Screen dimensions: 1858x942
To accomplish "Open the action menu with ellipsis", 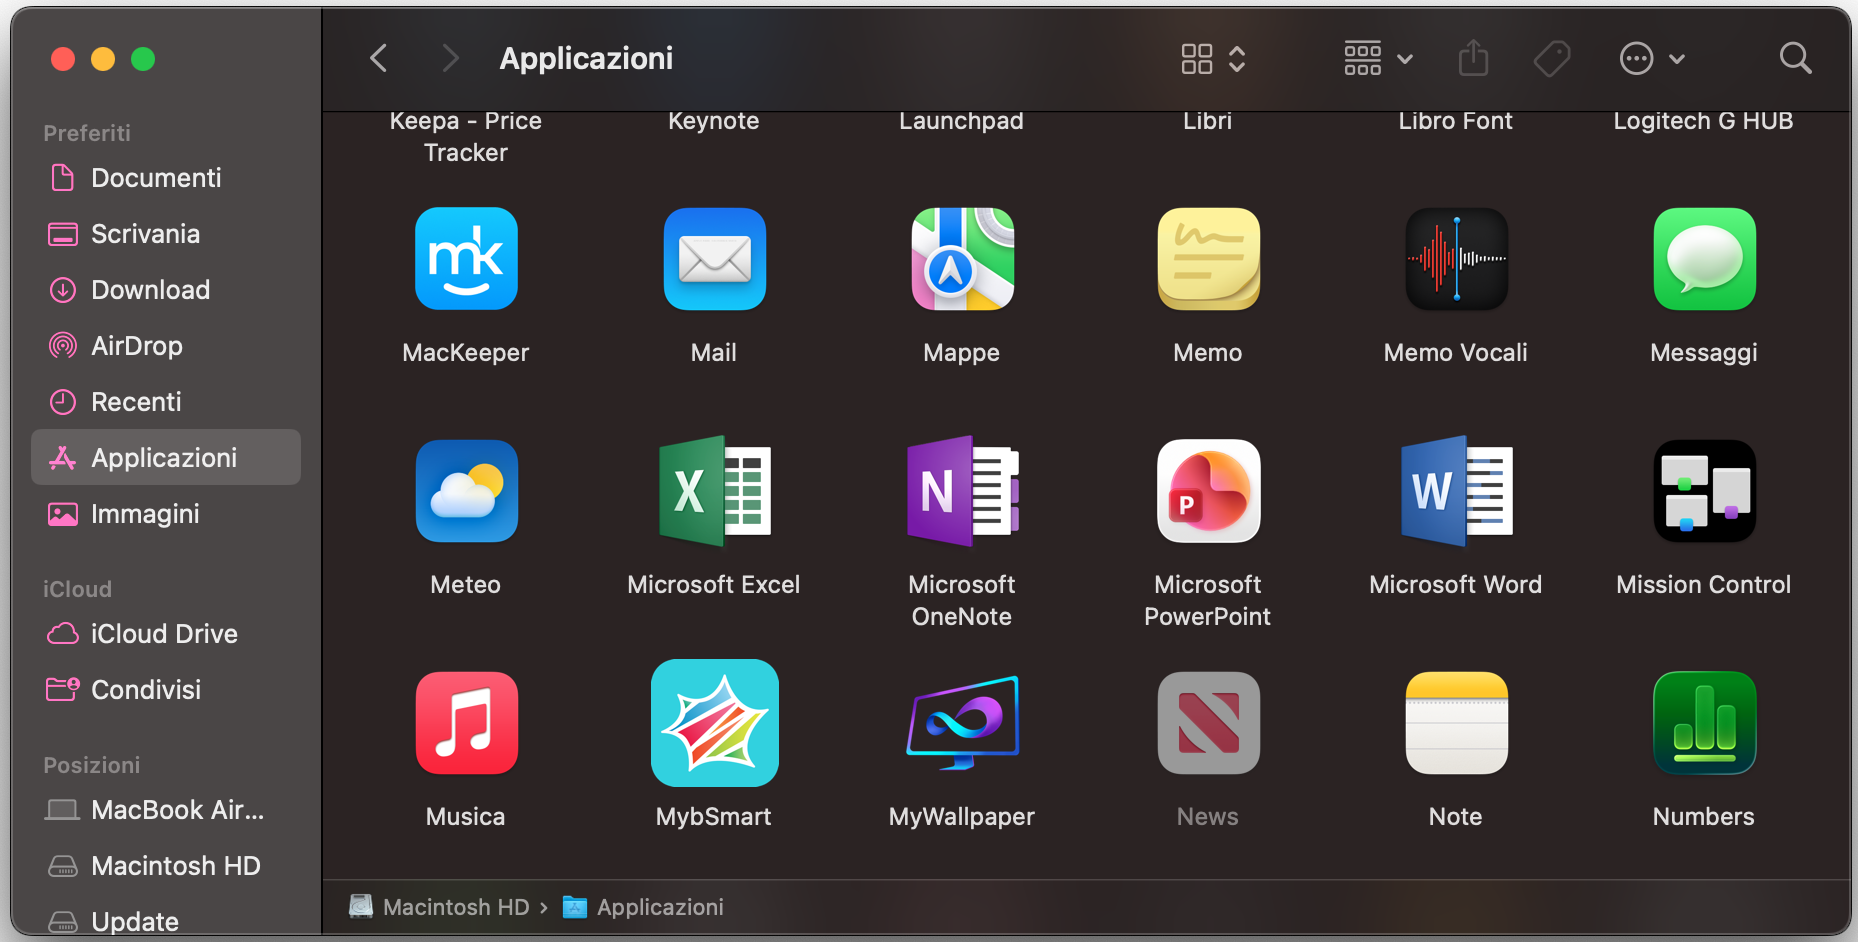I will click(x=1652, y=58).
